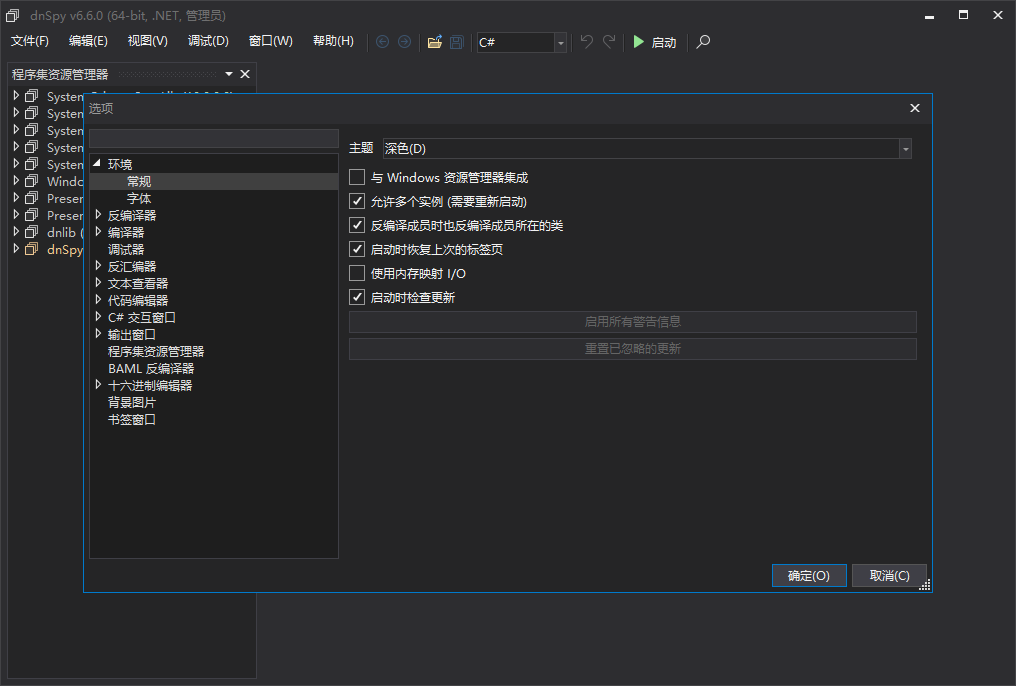Expand the 文本查看器 tree node
This screenshot has width=1016, height=686.
(98, 282)
